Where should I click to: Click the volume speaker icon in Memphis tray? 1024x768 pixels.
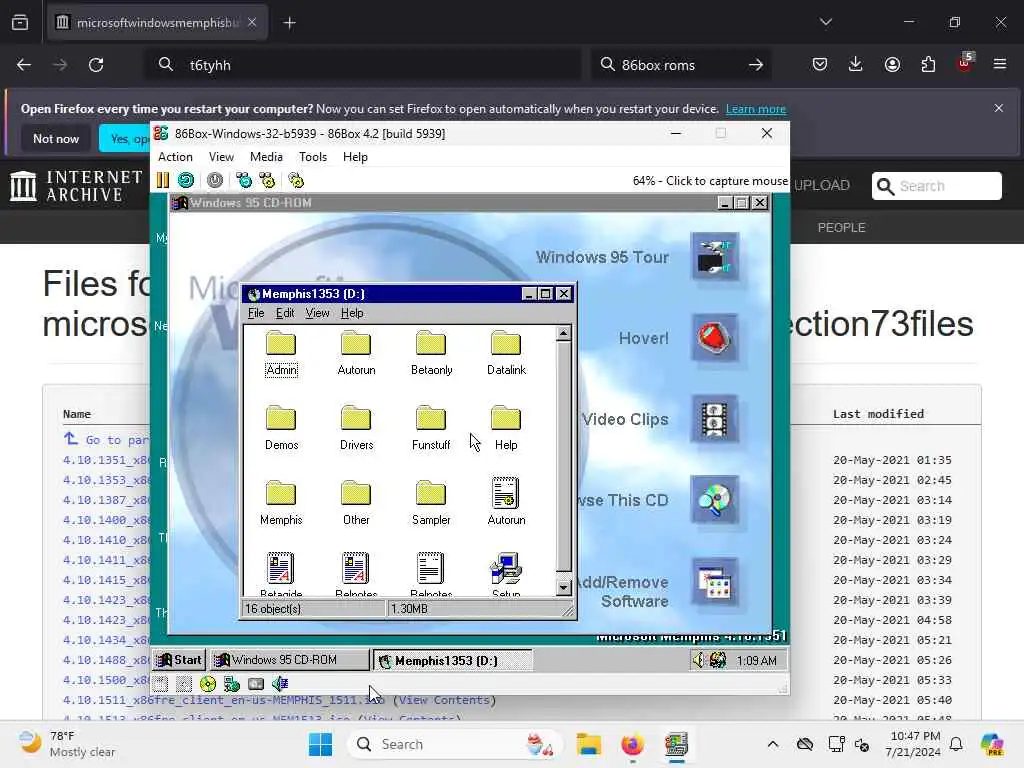[x=699, y=660]
